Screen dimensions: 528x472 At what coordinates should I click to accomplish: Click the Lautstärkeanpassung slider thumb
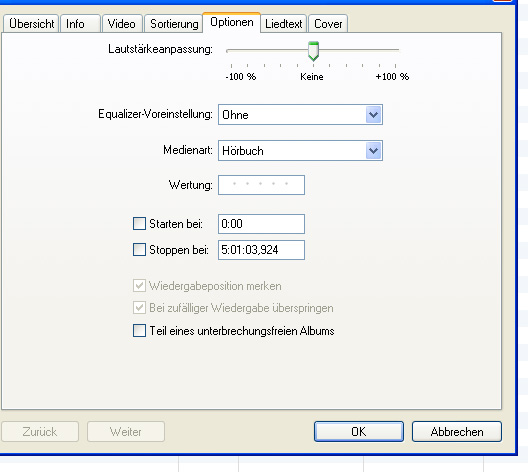point(314,51)
